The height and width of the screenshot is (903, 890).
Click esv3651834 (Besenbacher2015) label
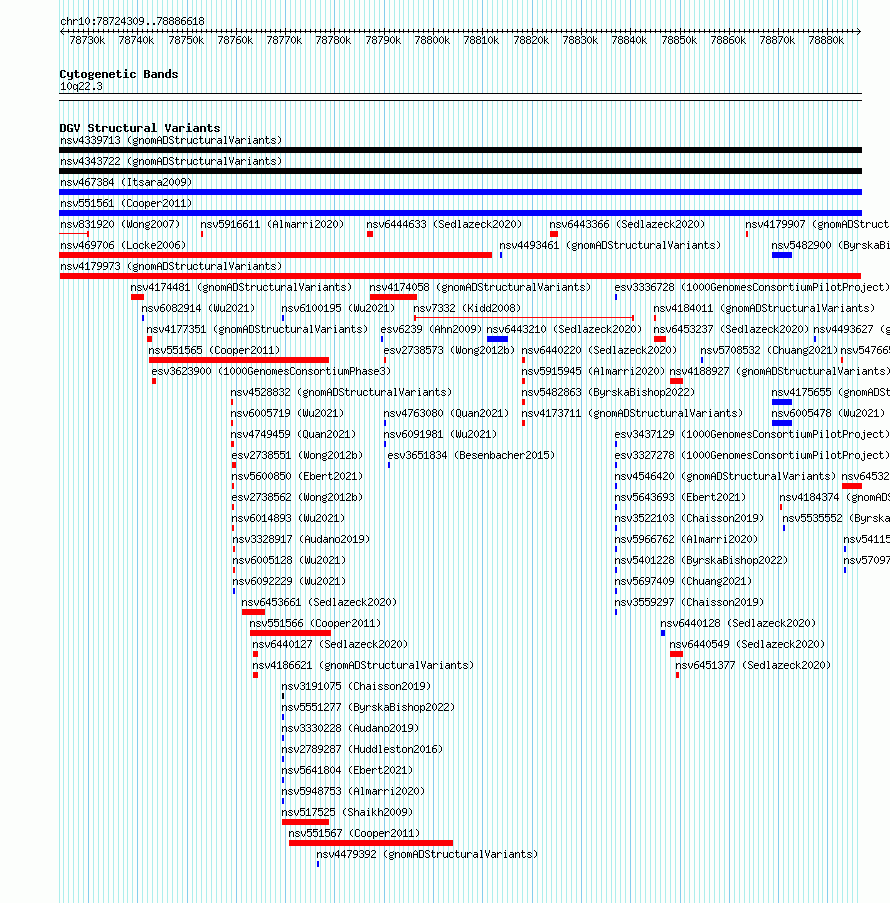coord(471,456)
